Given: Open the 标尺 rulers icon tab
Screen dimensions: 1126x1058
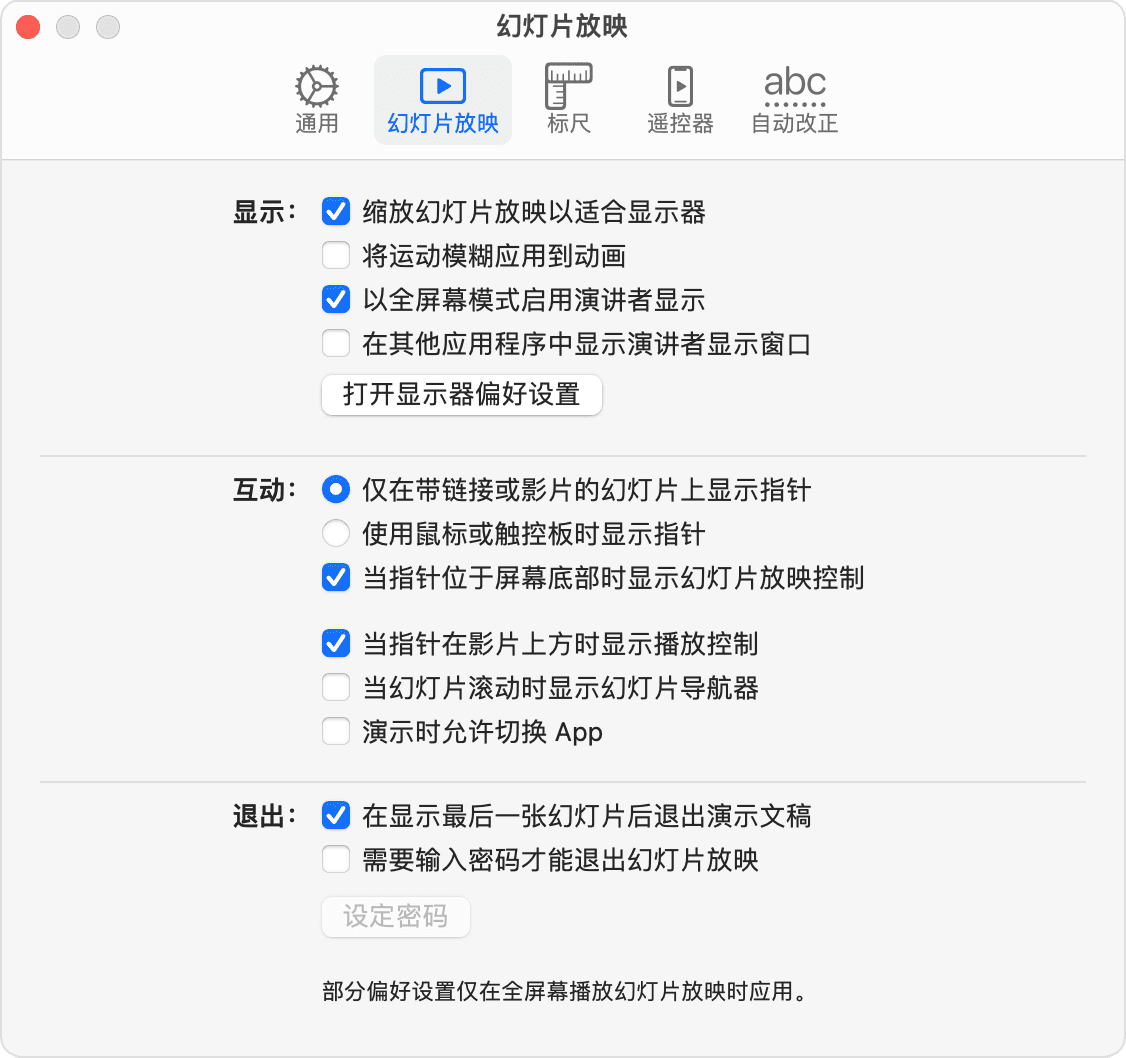Looking at the screenshot, I should [x=568, y=100].
